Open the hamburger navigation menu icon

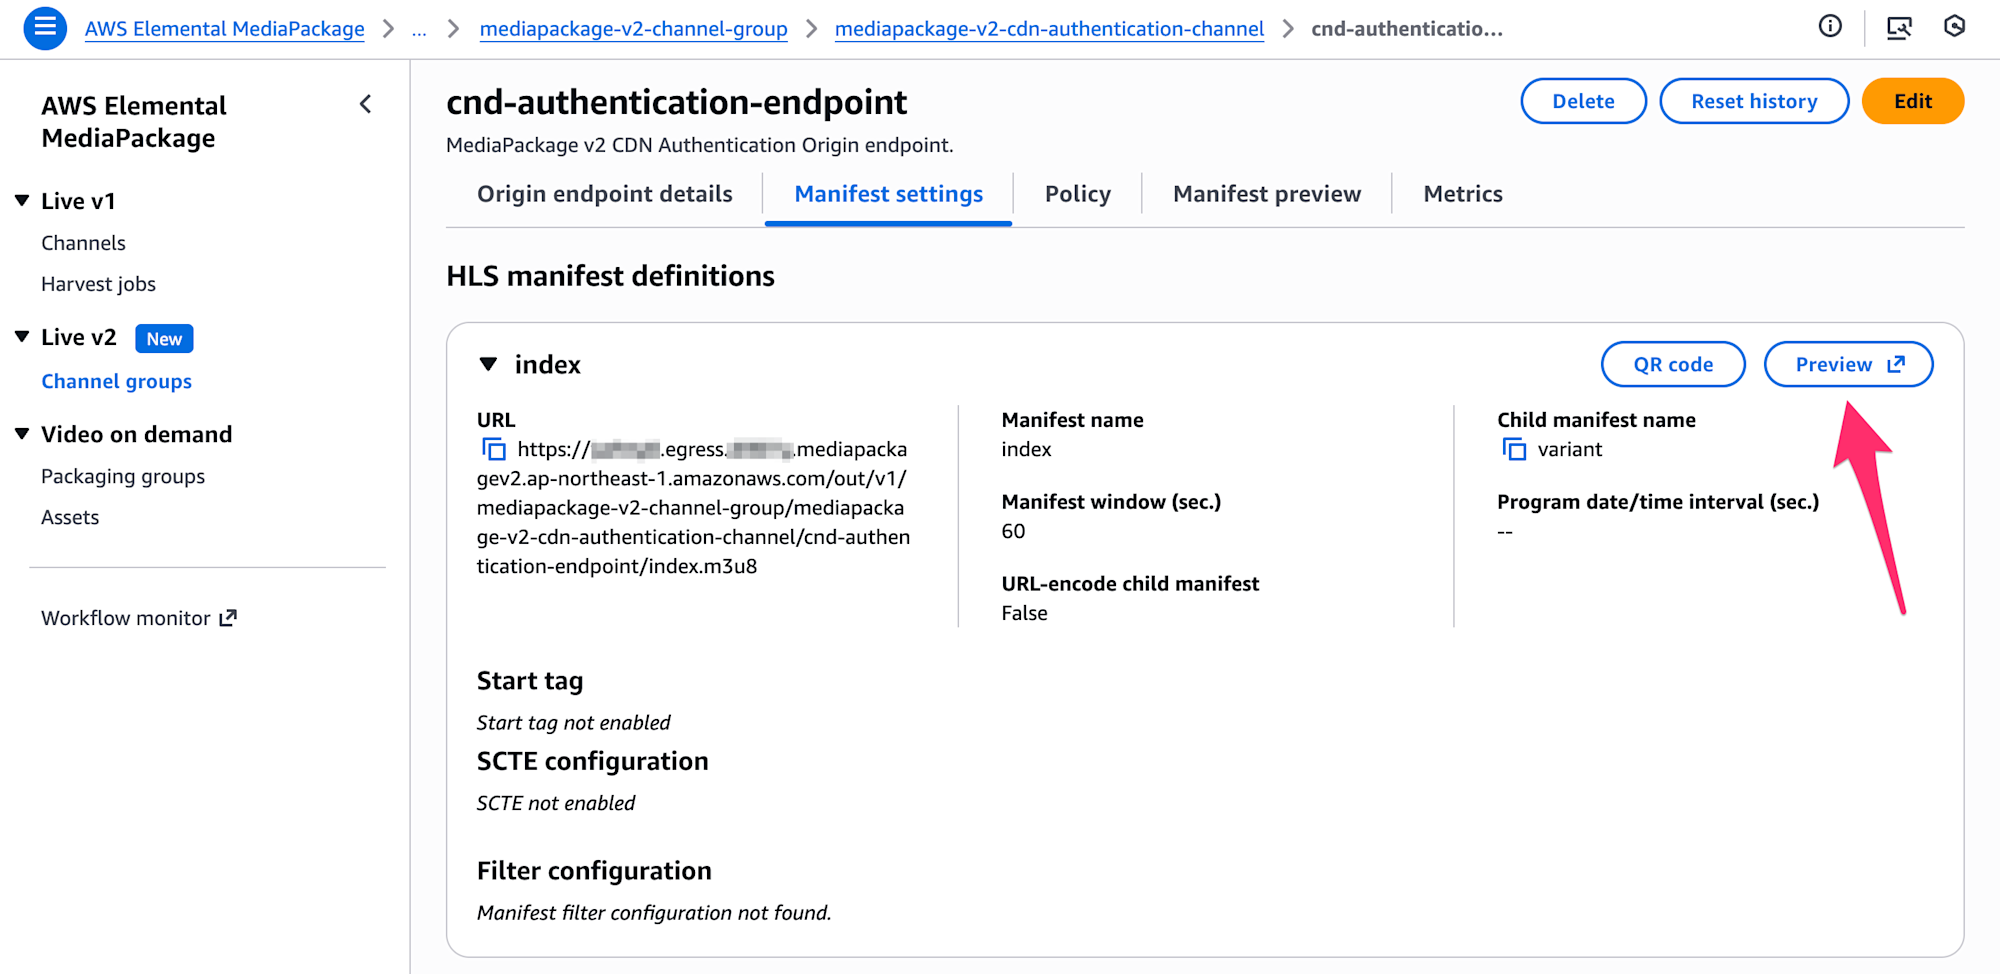[x=45, y=28]
